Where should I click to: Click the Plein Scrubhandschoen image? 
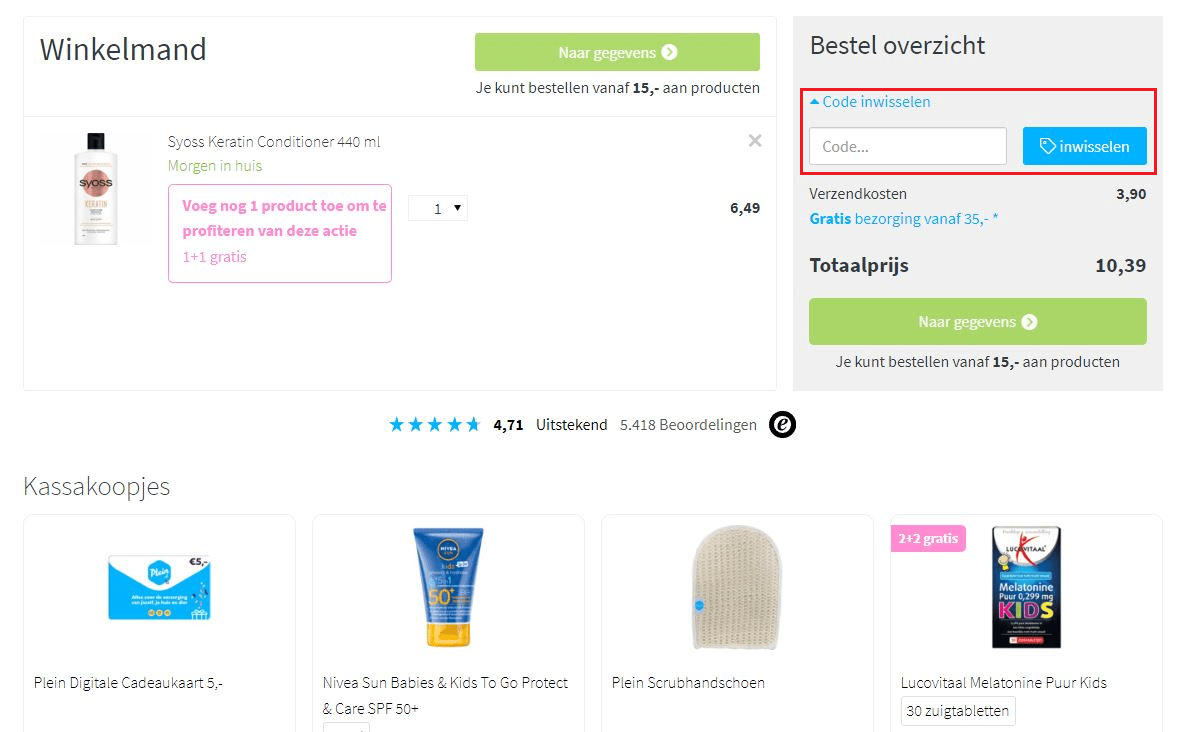(x=737, y=590)
